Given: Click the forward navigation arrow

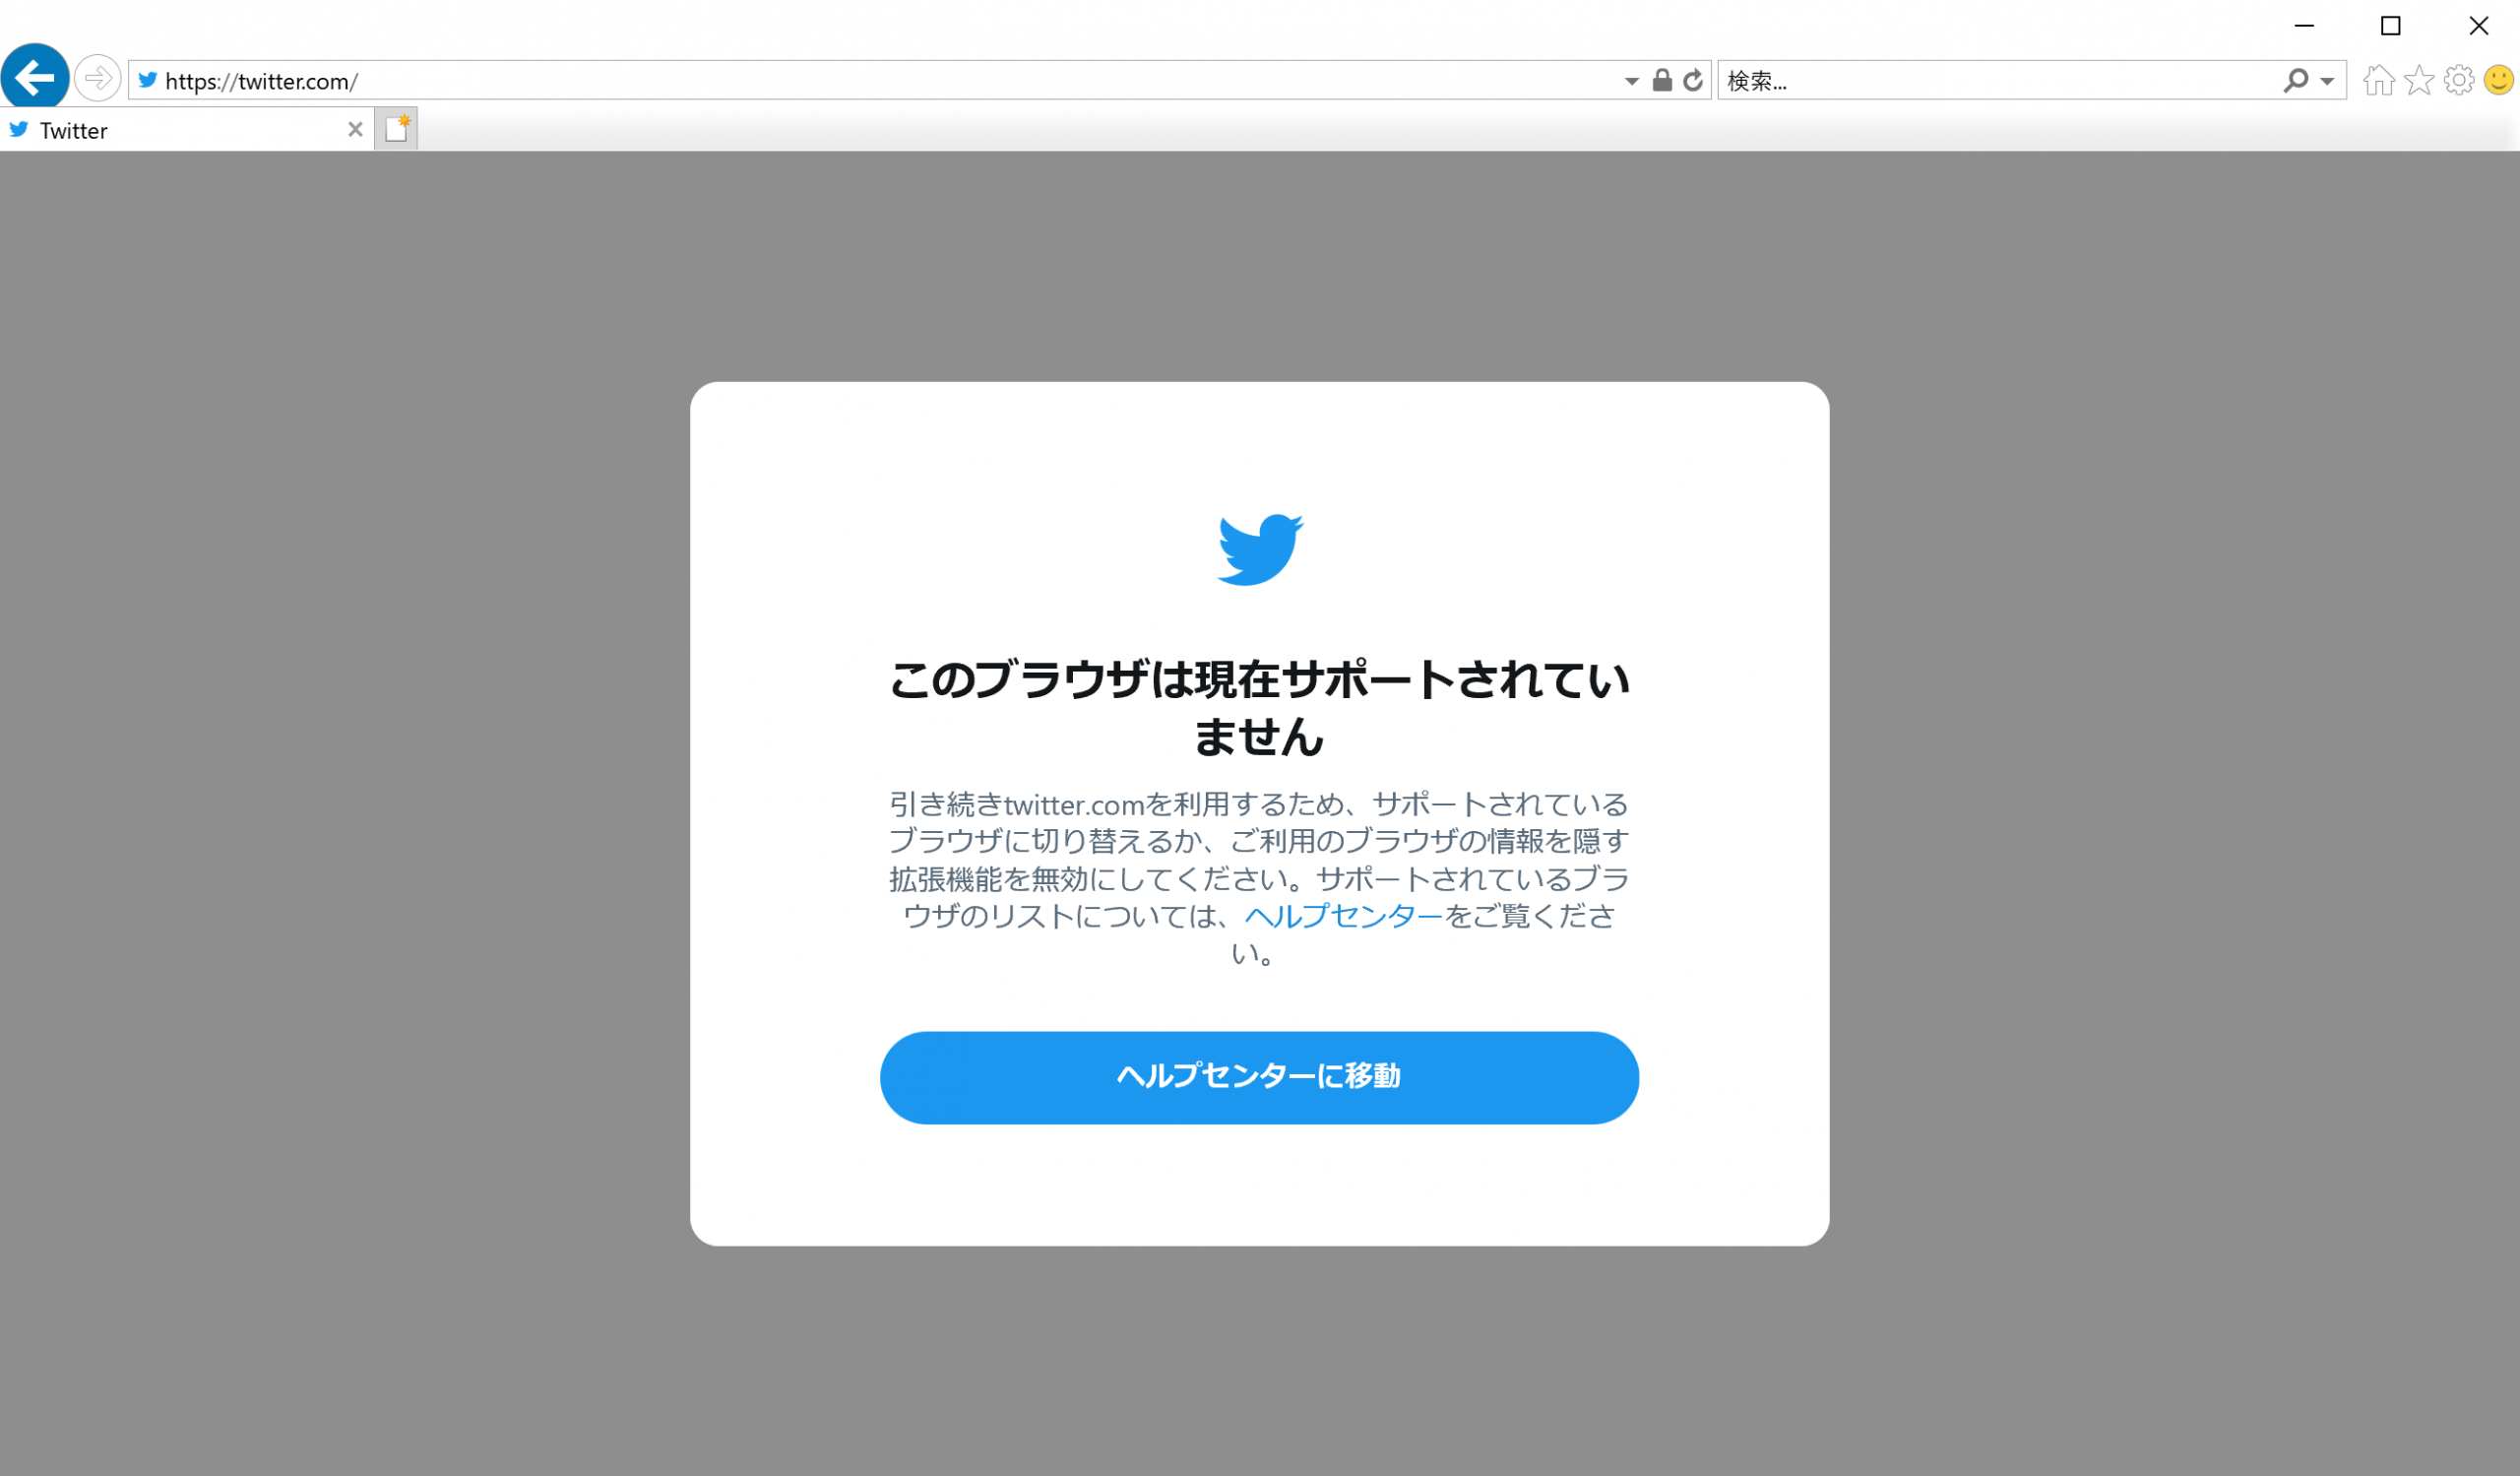Looking at the screenshot, I should pos(97,78).
